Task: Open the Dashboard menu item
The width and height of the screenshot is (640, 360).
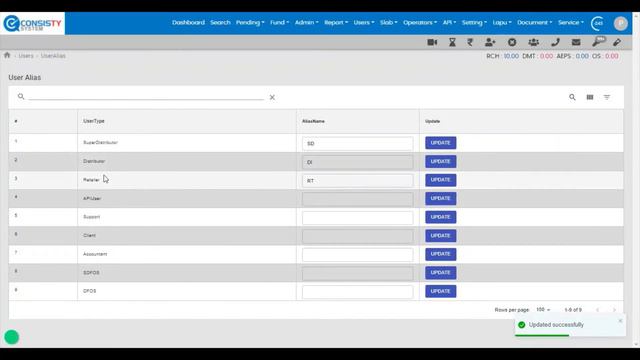Action: click(x=188, y=22)
